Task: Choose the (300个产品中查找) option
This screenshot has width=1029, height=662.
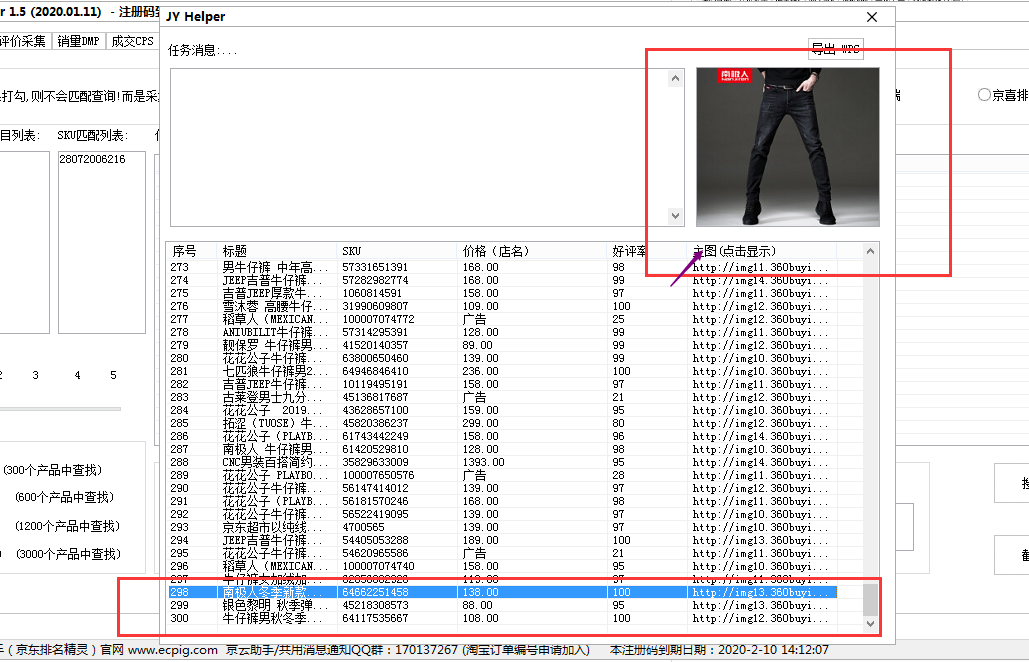Action: point(52,470)
